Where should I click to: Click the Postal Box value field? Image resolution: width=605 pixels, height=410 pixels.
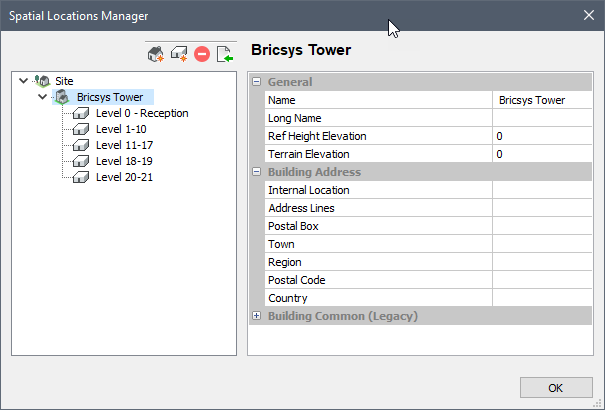click(542, 226)
